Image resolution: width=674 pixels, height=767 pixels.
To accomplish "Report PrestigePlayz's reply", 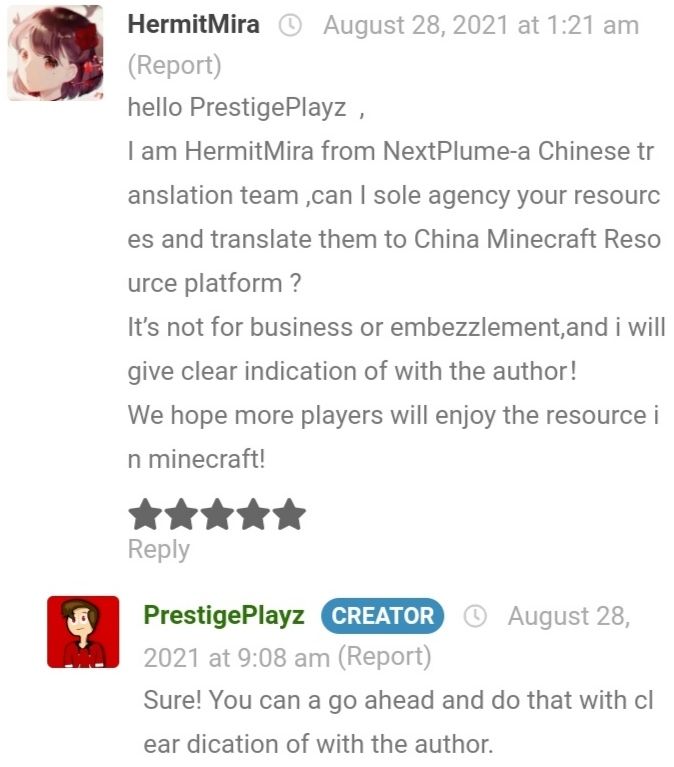I will click(x=385, y=657).
